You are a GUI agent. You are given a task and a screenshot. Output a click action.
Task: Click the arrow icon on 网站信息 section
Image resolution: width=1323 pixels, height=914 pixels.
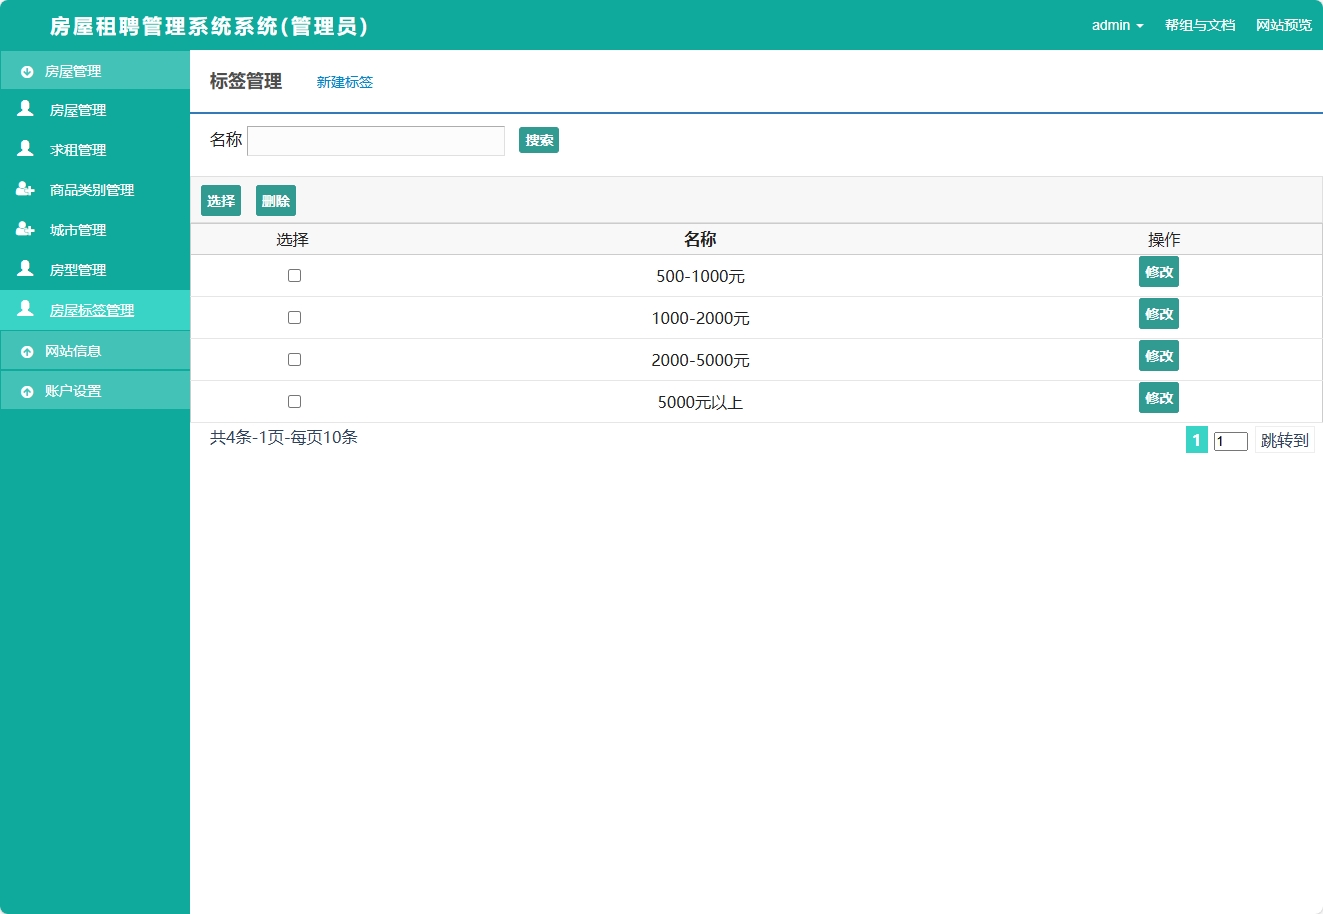tap(27, 352)
